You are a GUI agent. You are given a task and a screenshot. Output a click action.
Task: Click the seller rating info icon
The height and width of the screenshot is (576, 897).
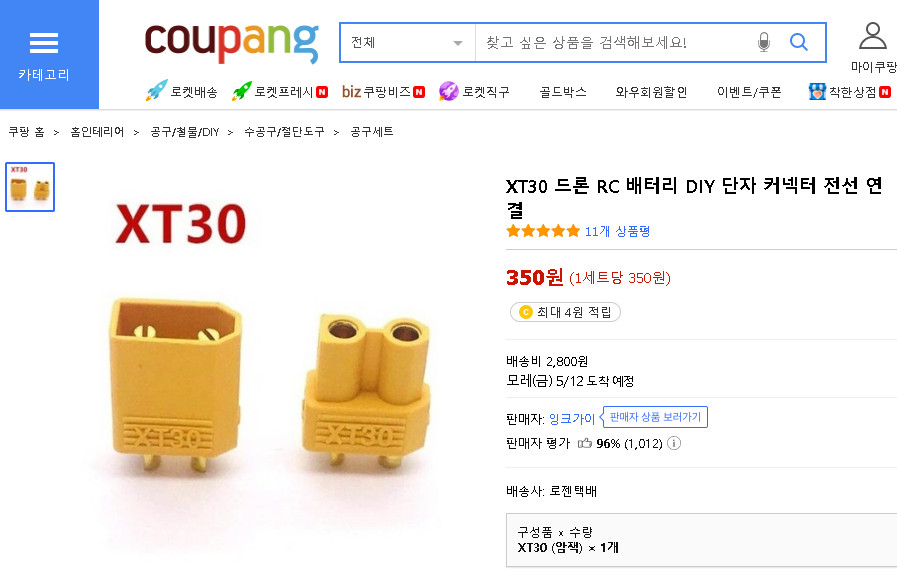pyautogui.click(x=674, y=443)
